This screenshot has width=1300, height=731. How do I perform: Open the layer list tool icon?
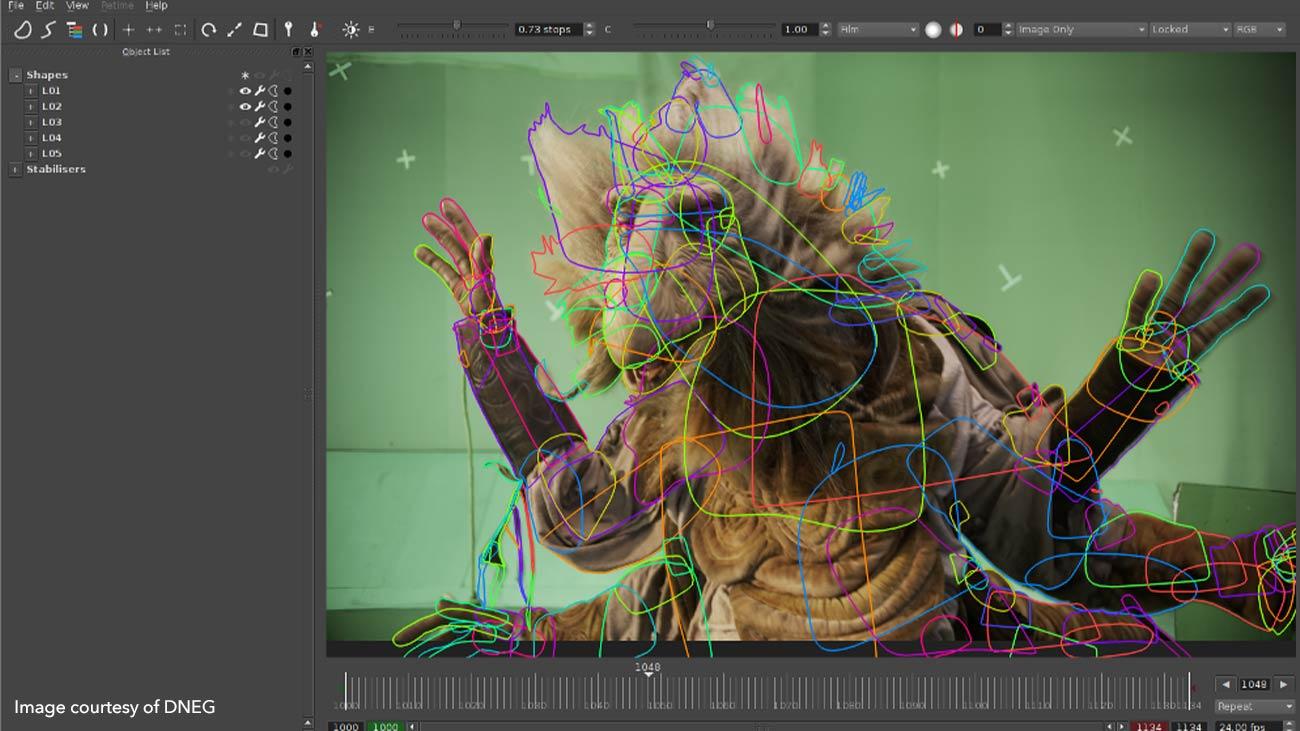point(73,29)
